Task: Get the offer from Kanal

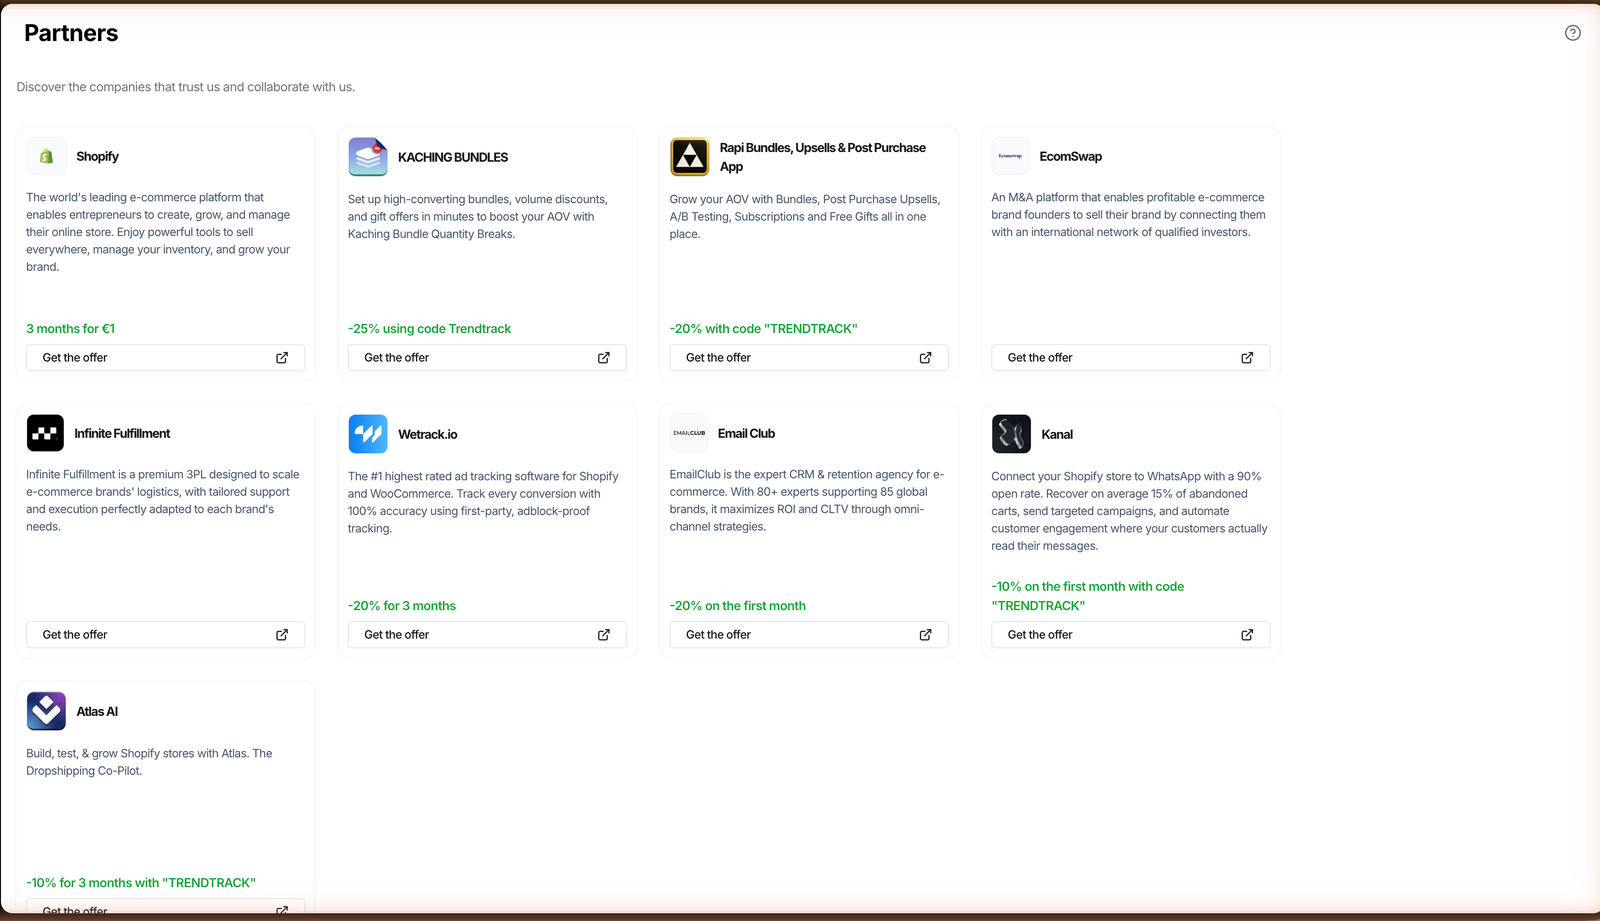Action: coord(1131,635)
